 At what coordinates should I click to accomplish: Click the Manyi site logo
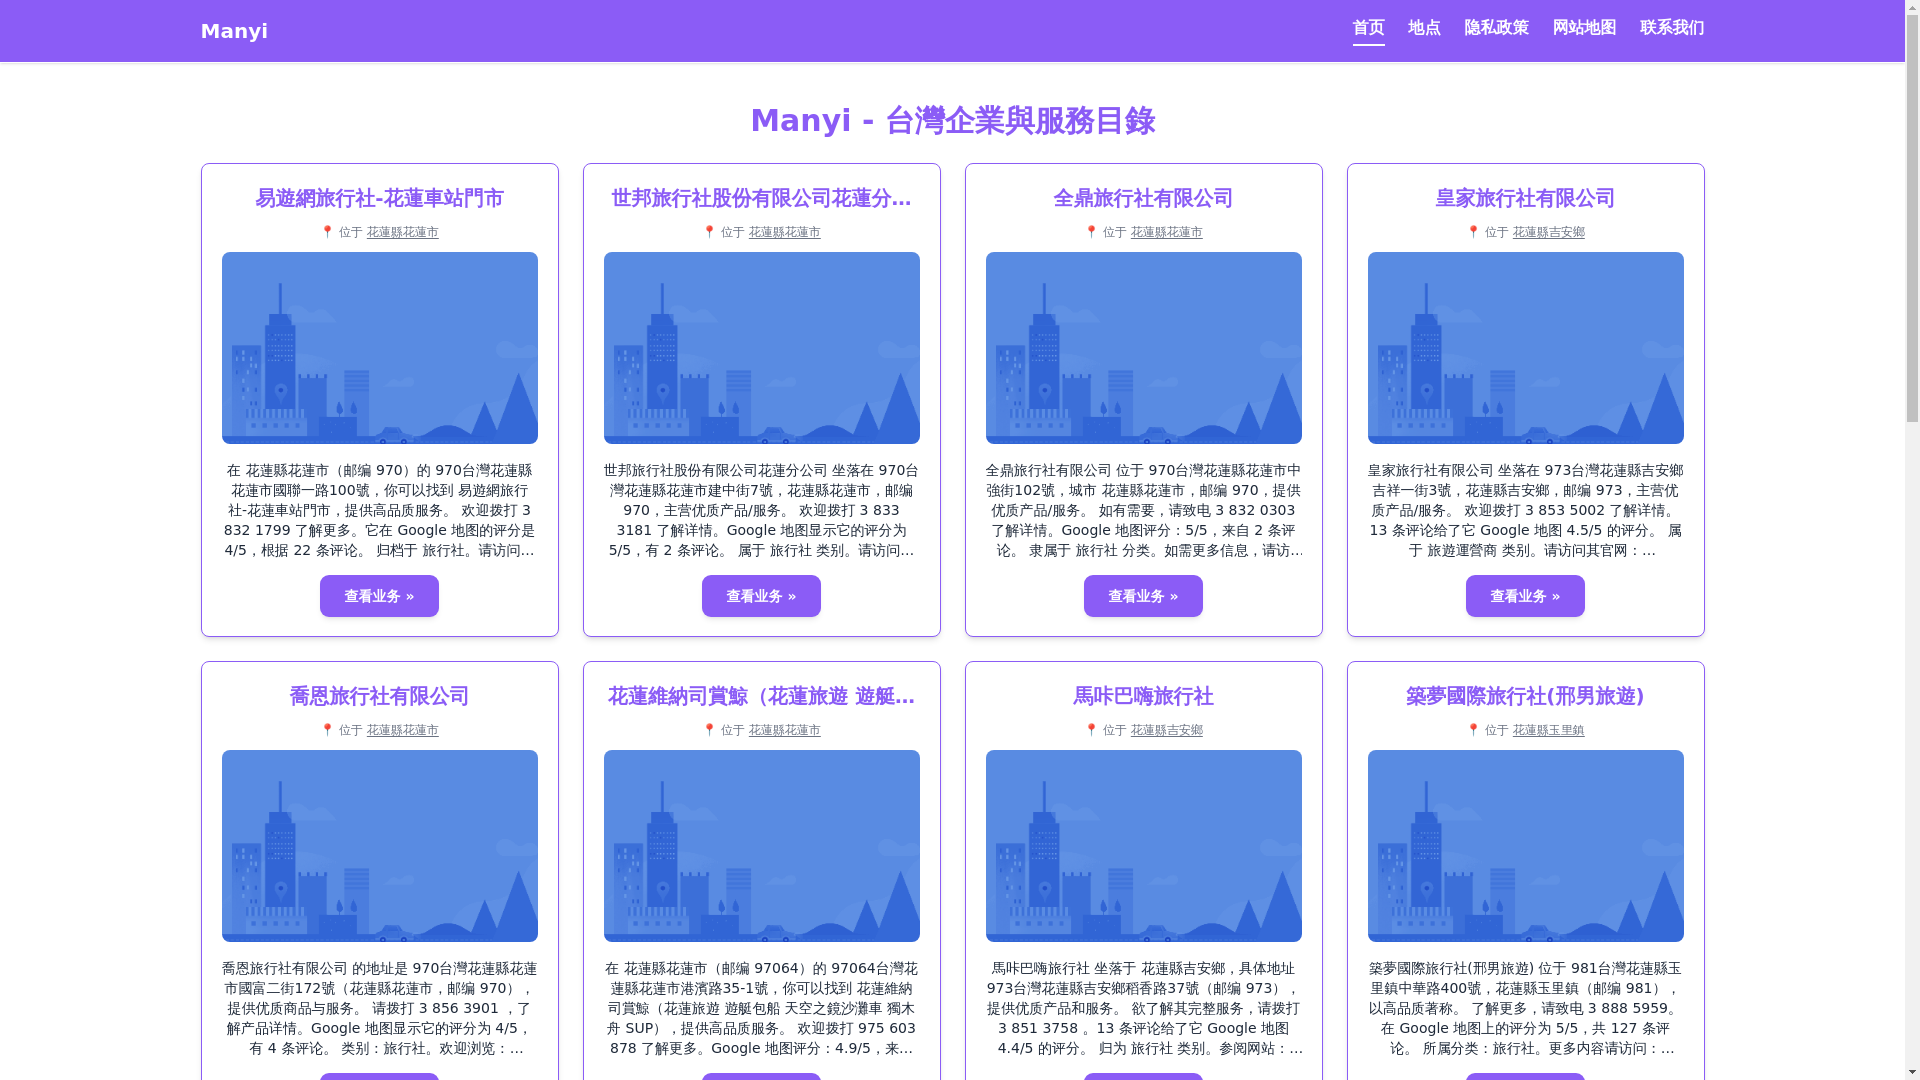click(234, 31)
